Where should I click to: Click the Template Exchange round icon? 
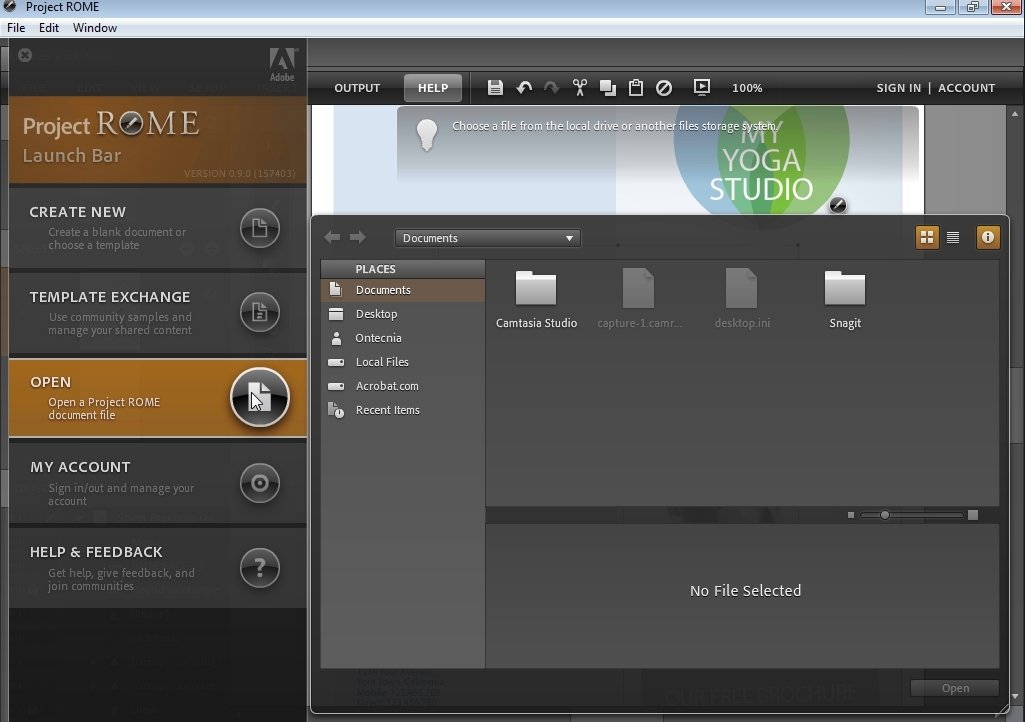tap(260, 312)
